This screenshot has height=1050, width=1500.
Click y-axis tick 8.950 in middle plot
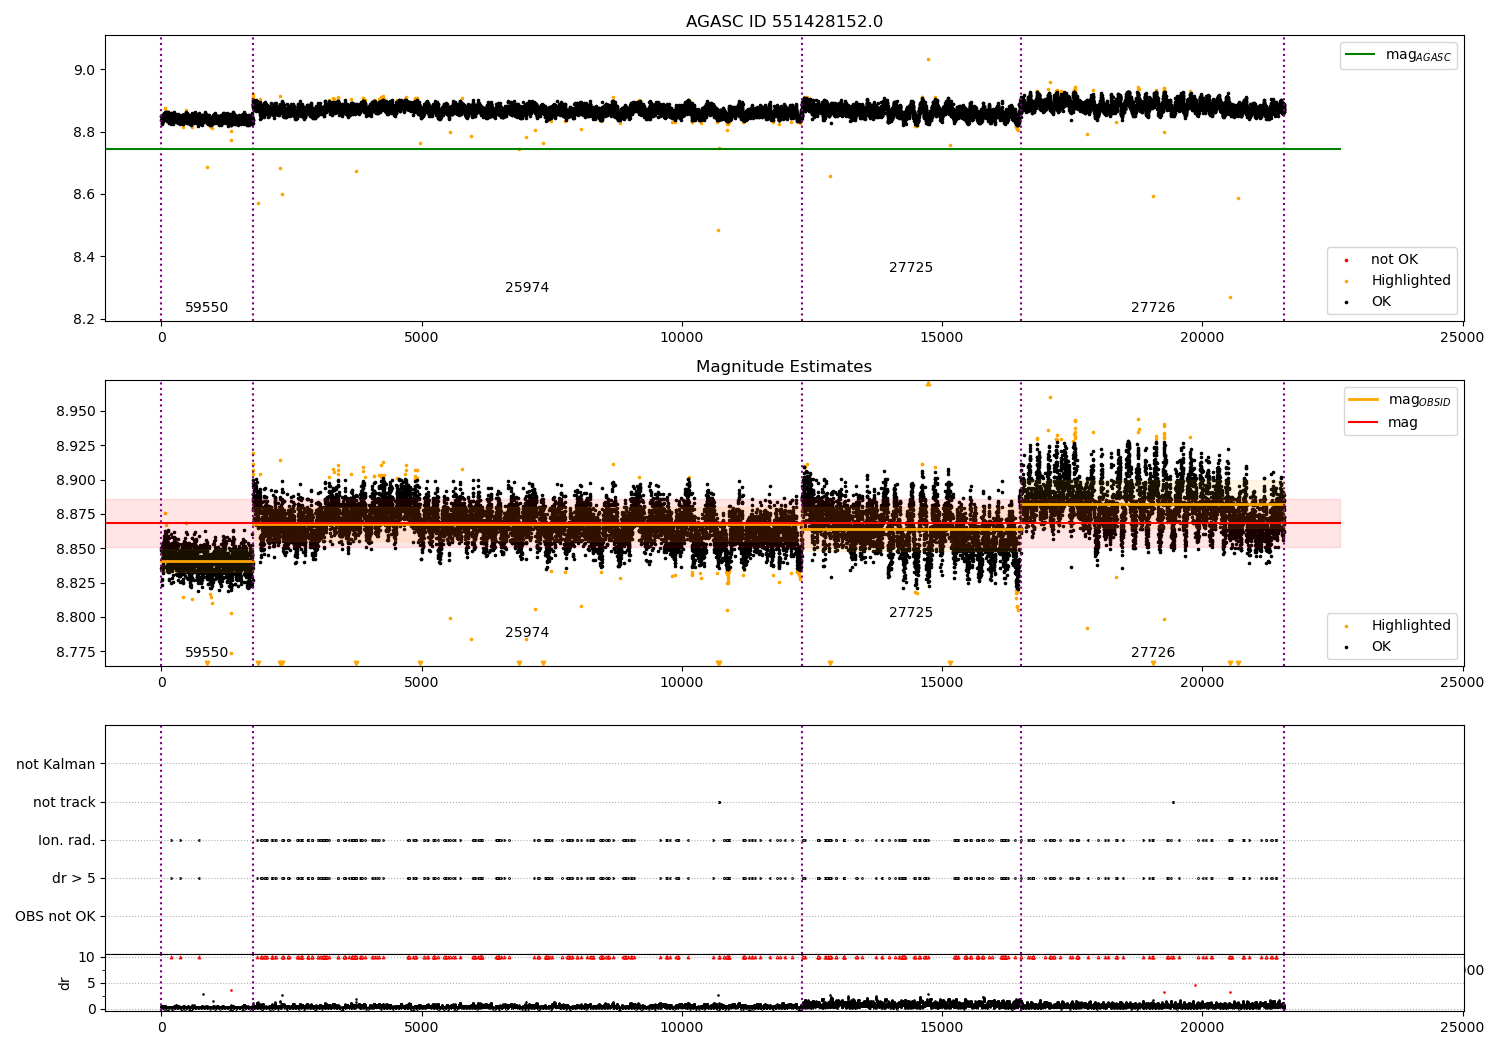coord(77,411)
